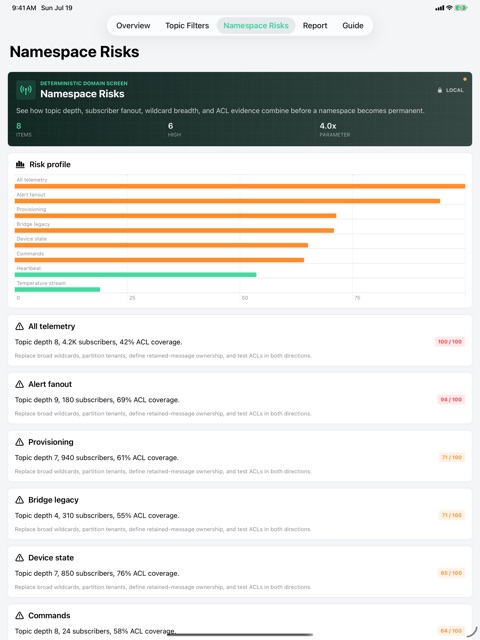Go to the Guide tab

(x=353, y=26)
